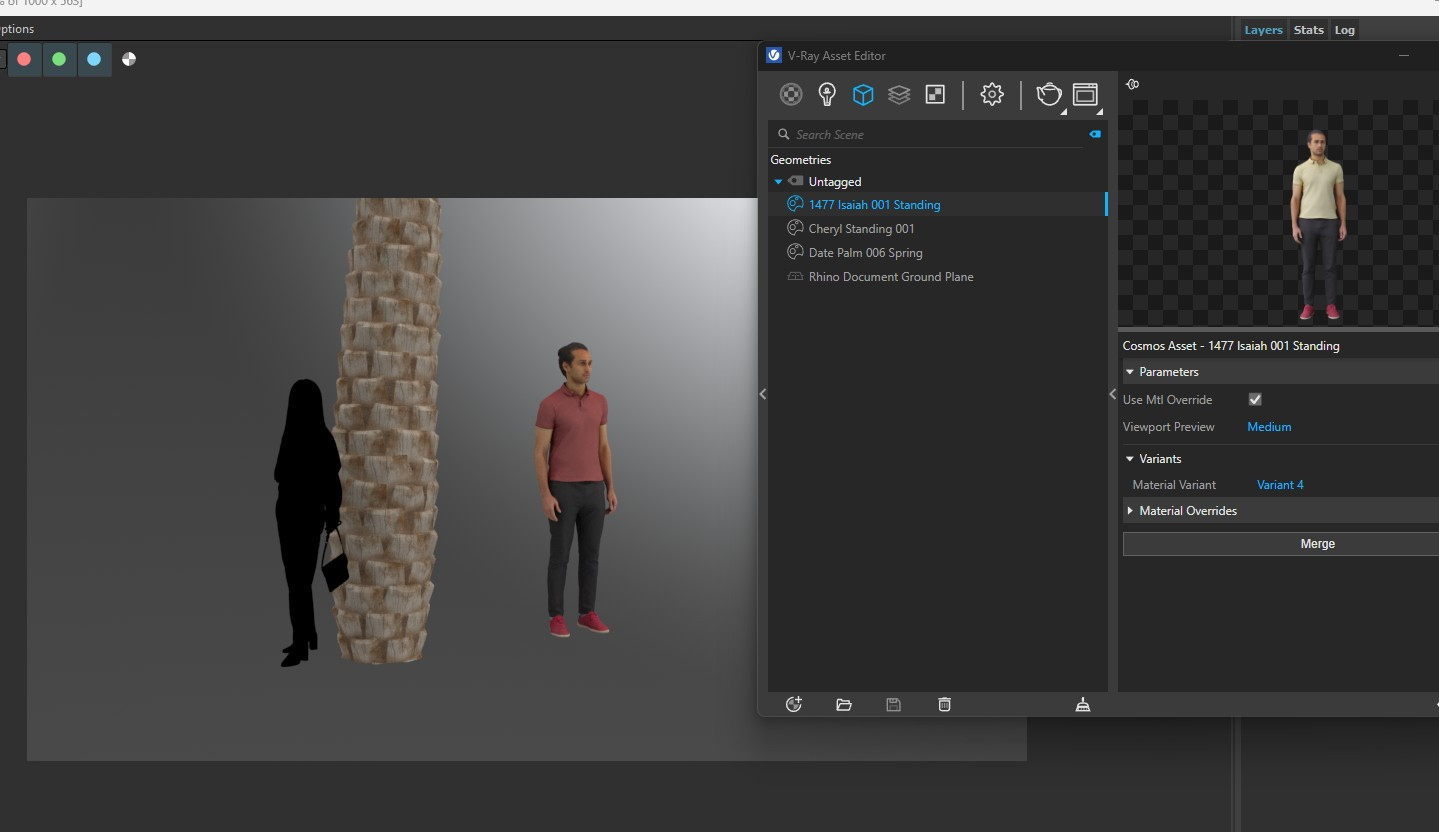
Task: Switch to the Stats tab
Action: [1308, 30]
